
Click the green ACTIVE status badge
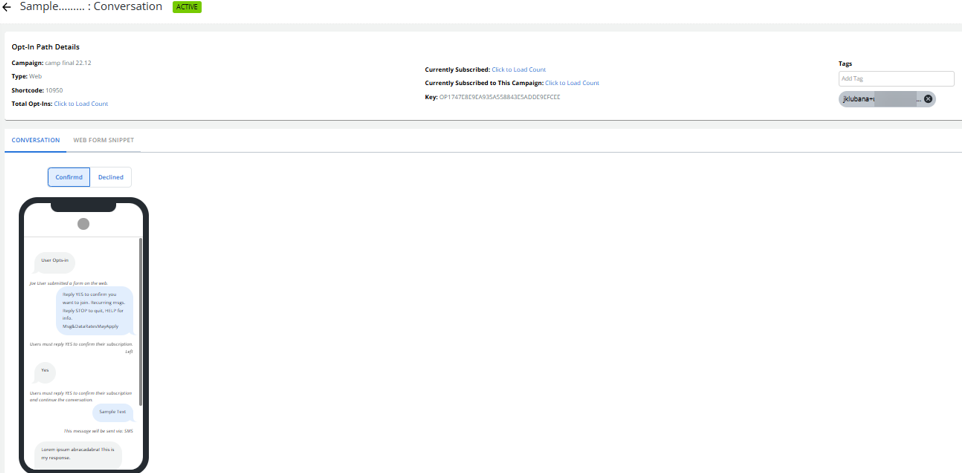point(186,7)
